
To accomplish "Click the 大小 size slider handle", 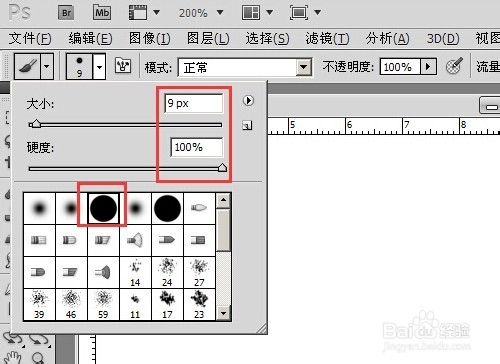I will pos(35,124).
